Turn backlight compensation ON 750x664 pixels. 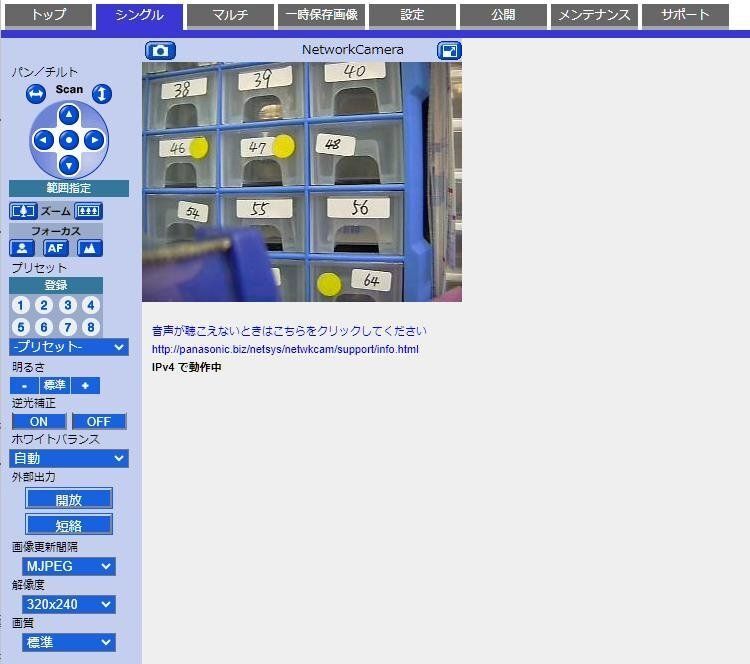tap(39, 421)
